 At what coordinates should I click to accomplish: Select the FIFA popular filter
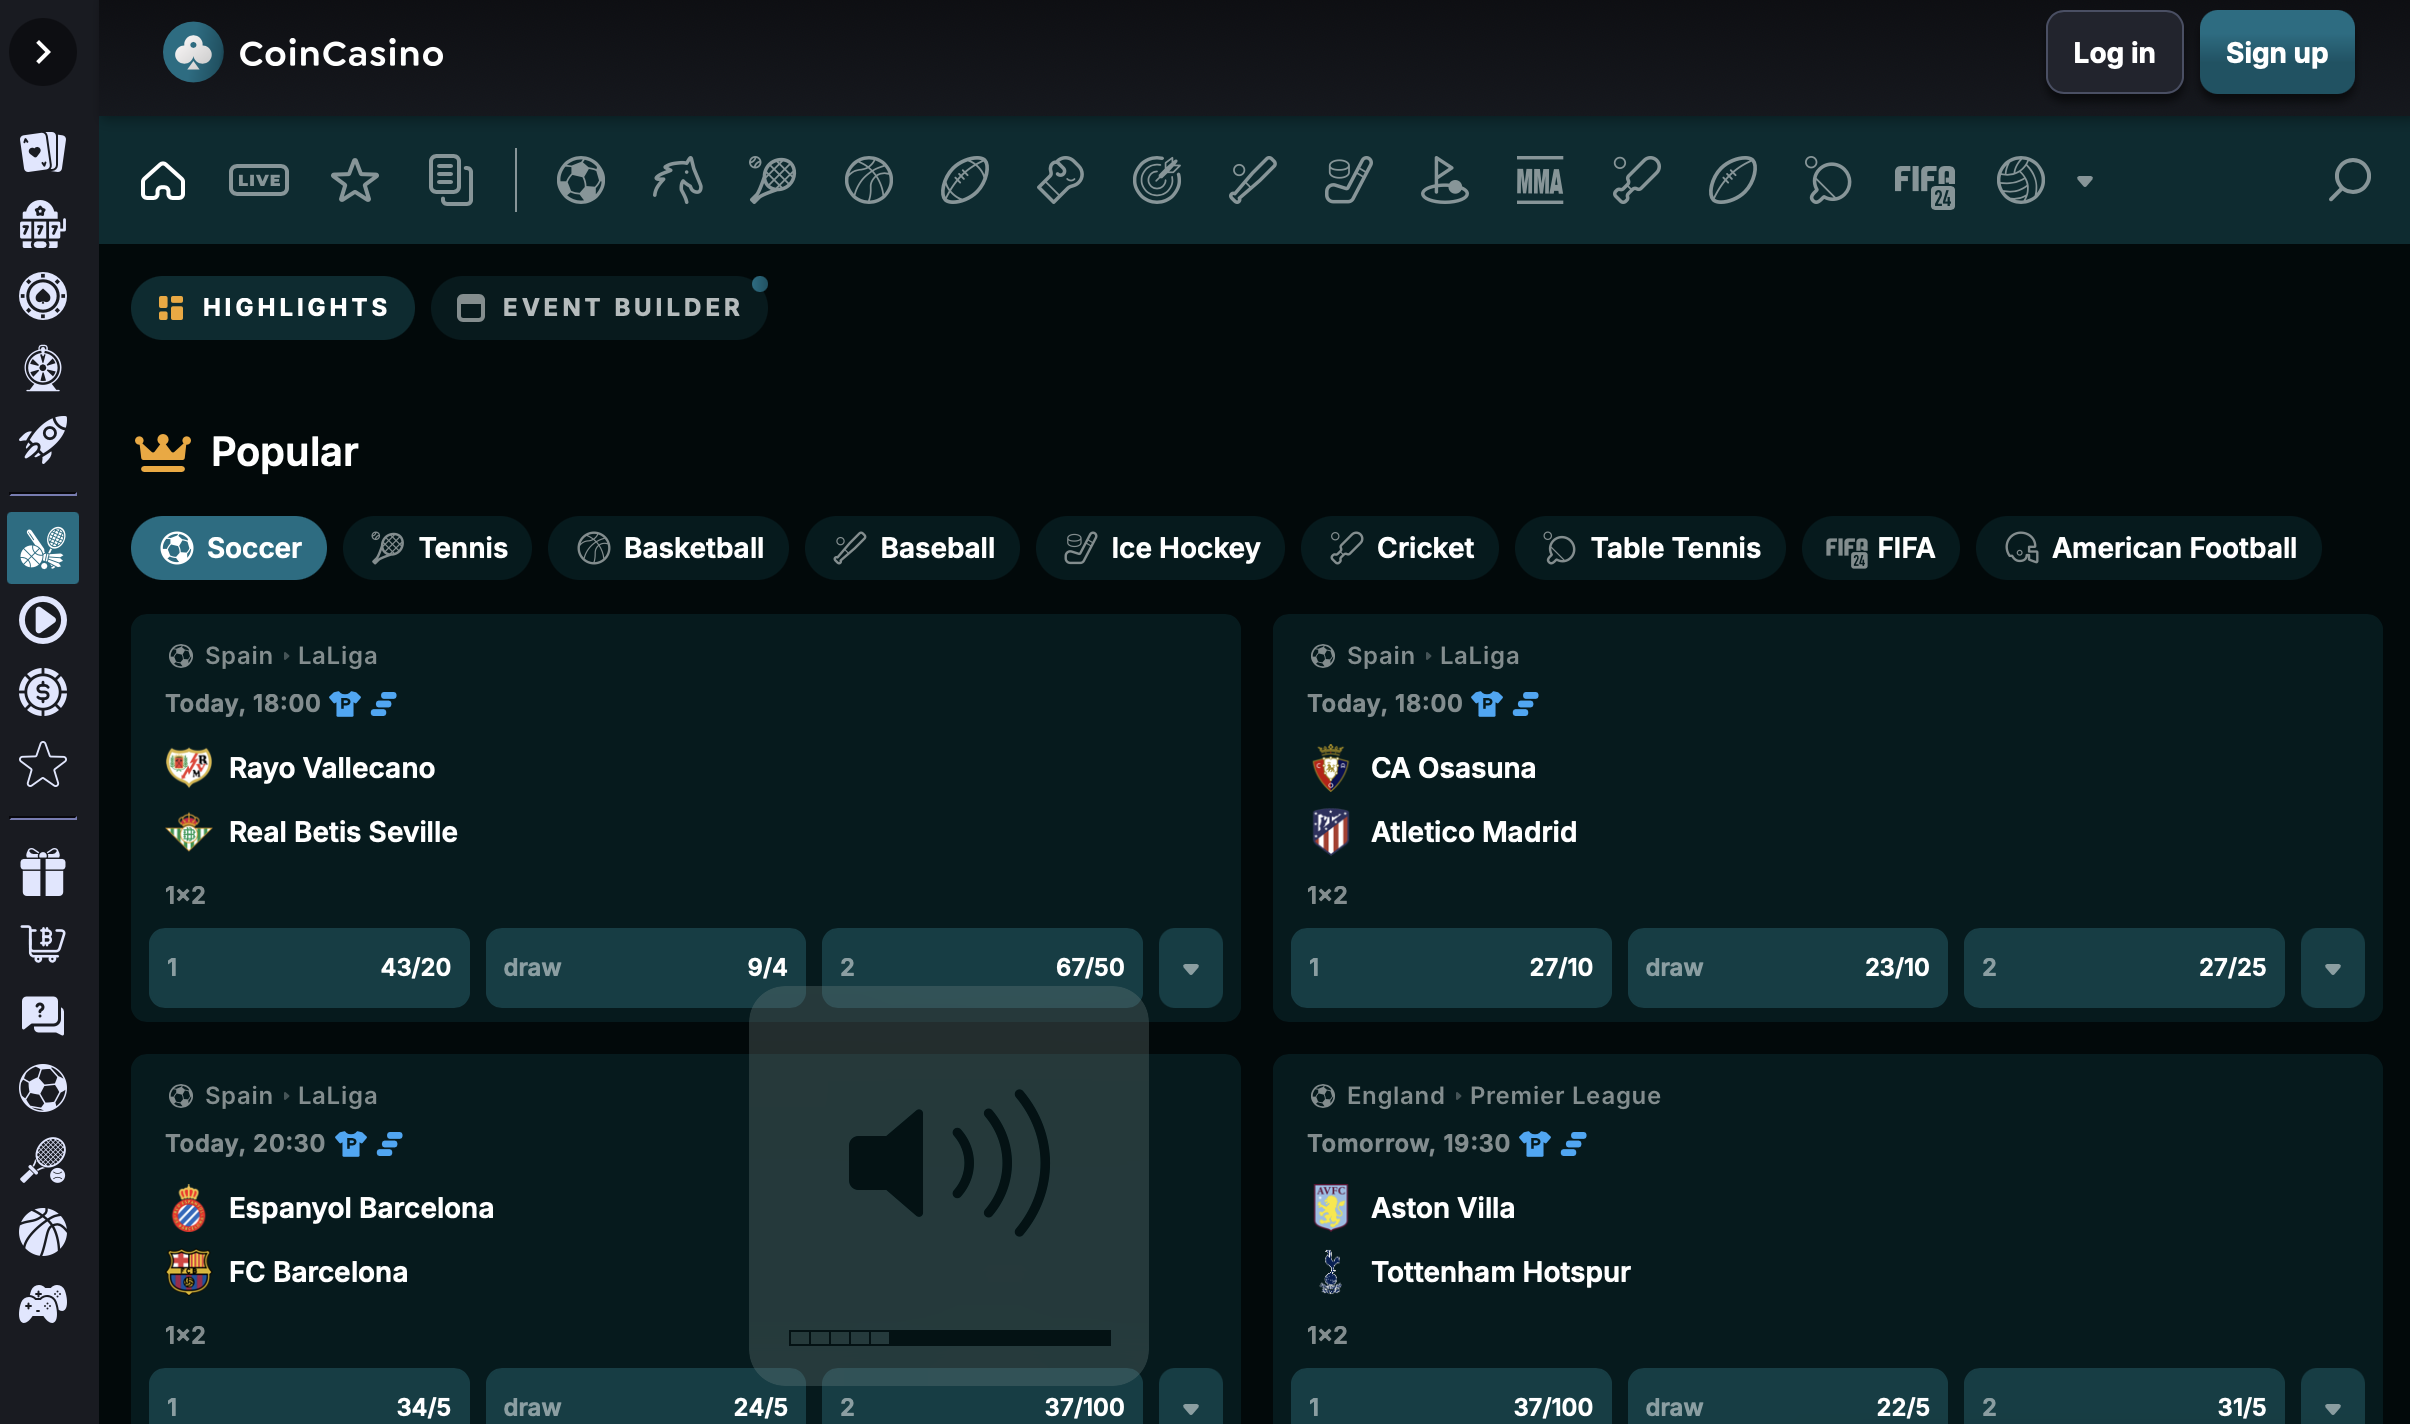pos(1881,548)
